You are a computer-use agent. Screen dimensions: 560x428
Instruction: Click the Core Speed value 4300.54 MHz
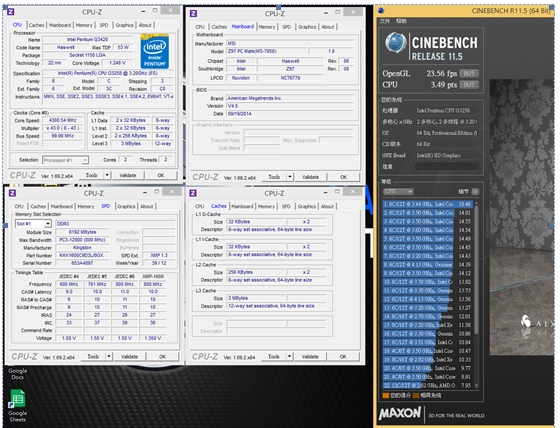(x=62, y=120)
